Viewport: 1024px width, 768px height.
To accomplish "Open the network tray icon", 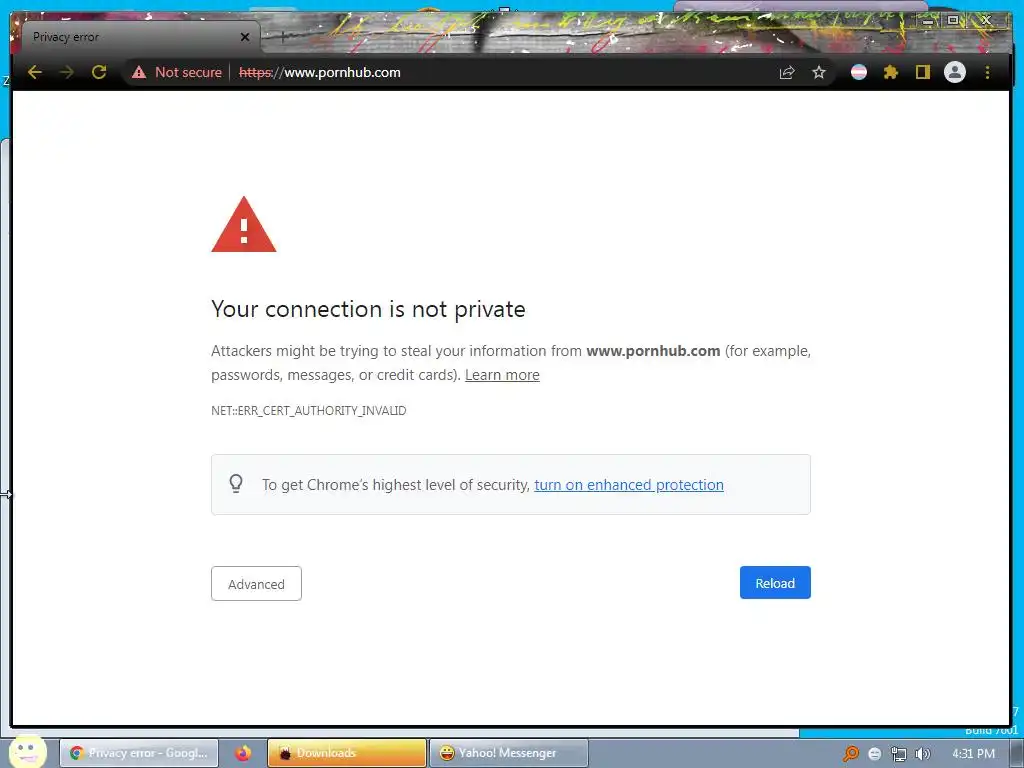I will (x=899, y=754).
